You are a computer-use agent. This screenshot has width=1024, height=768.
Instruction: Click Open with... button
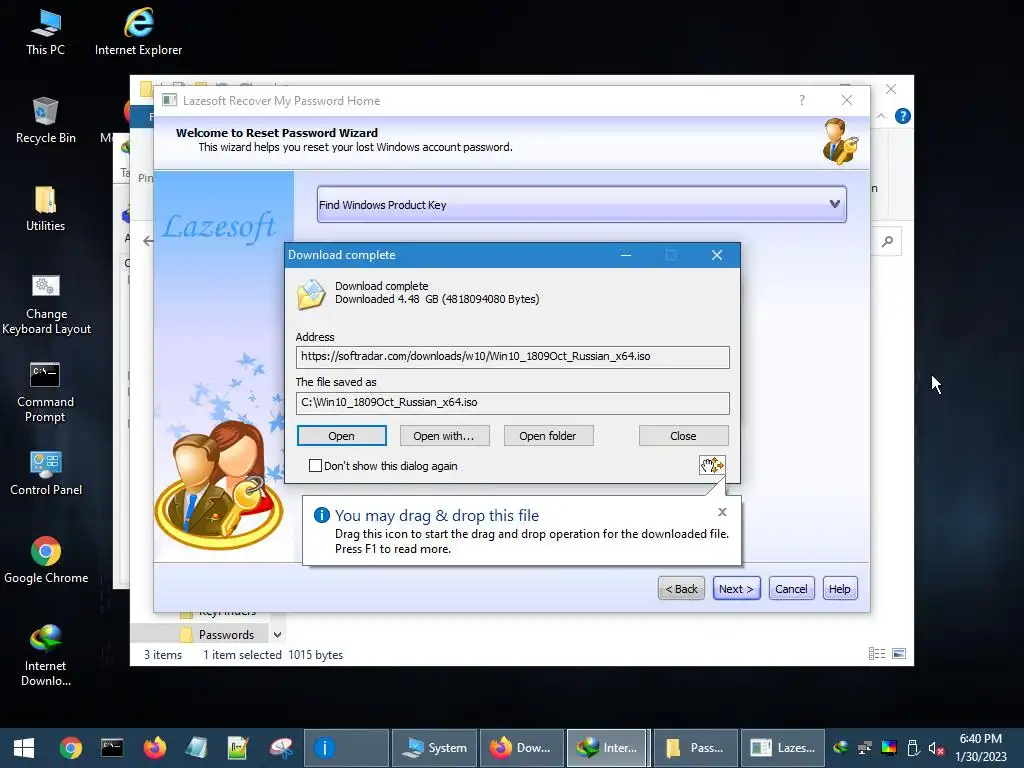pyautogui.click(x=444, y=436)
